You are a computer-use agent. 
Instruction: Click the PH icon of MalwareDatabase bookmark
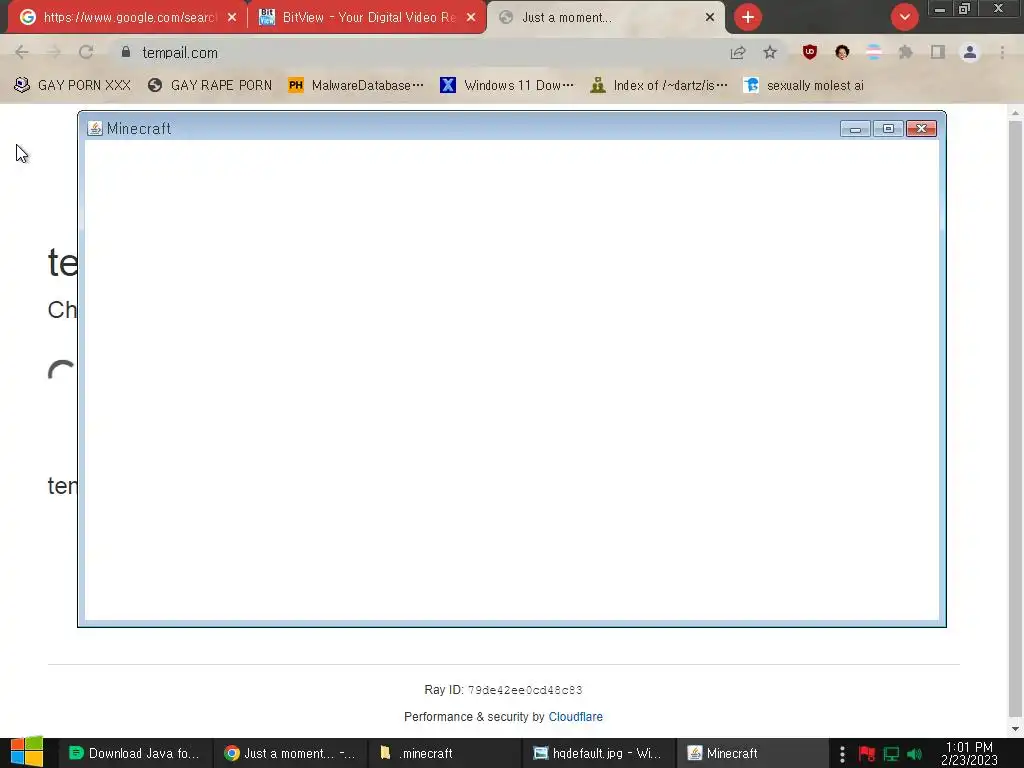[296, 86]
